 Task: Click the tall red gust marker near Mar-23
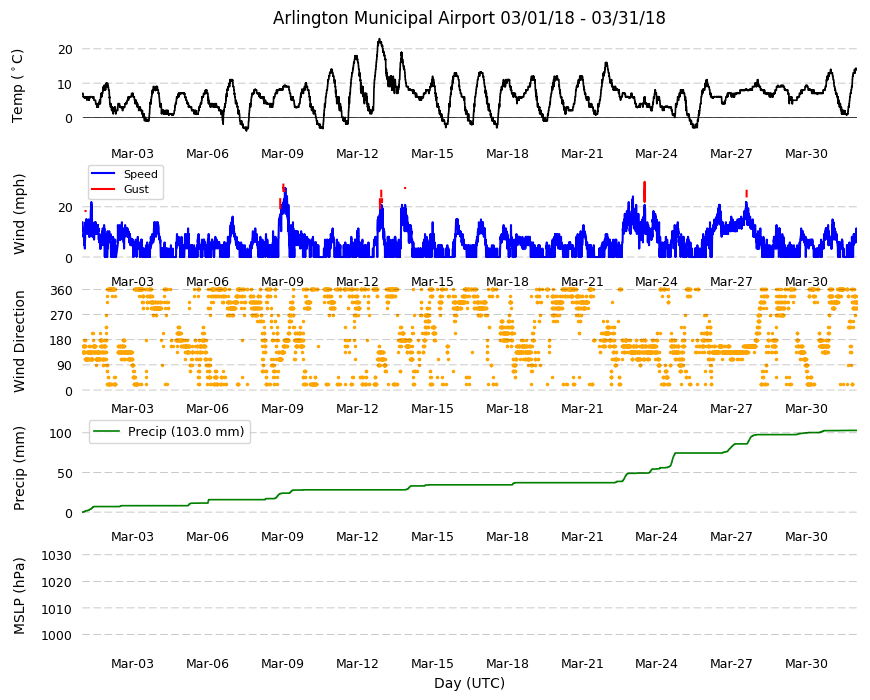[644, 191]
